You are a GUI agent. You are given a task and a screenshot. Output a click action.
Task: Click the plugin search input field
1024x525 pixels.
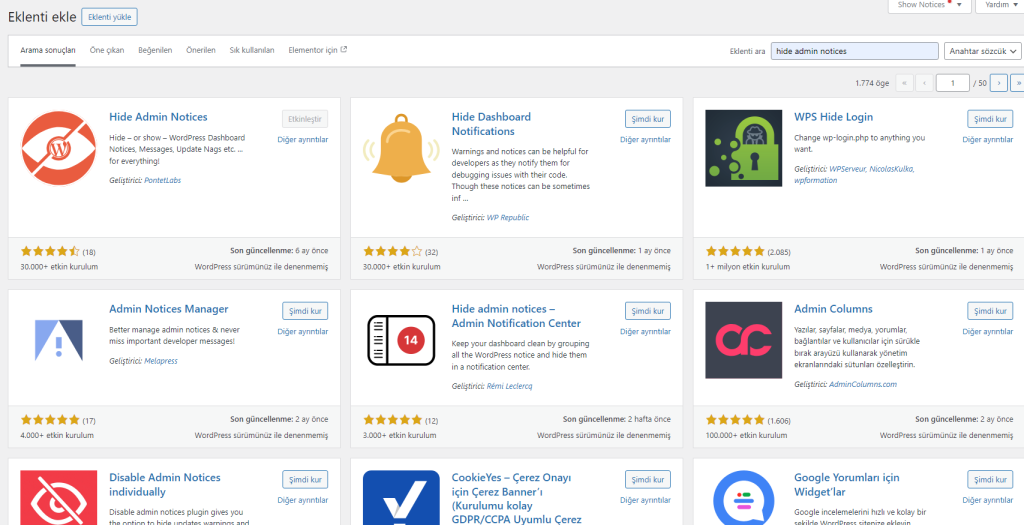click(x=854, y=50)
